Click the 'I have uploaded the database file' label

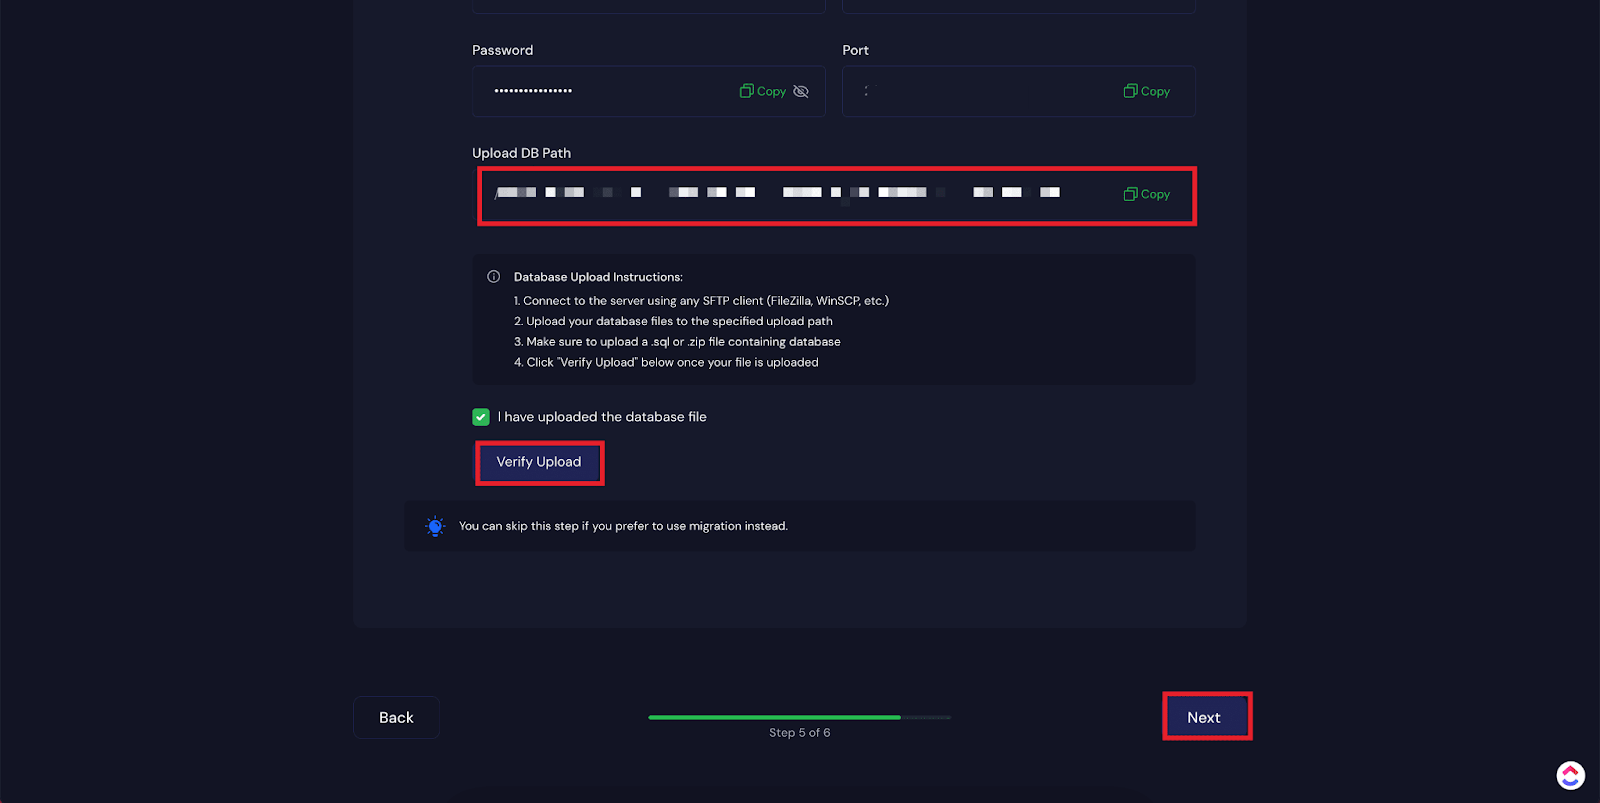point(602,417)
